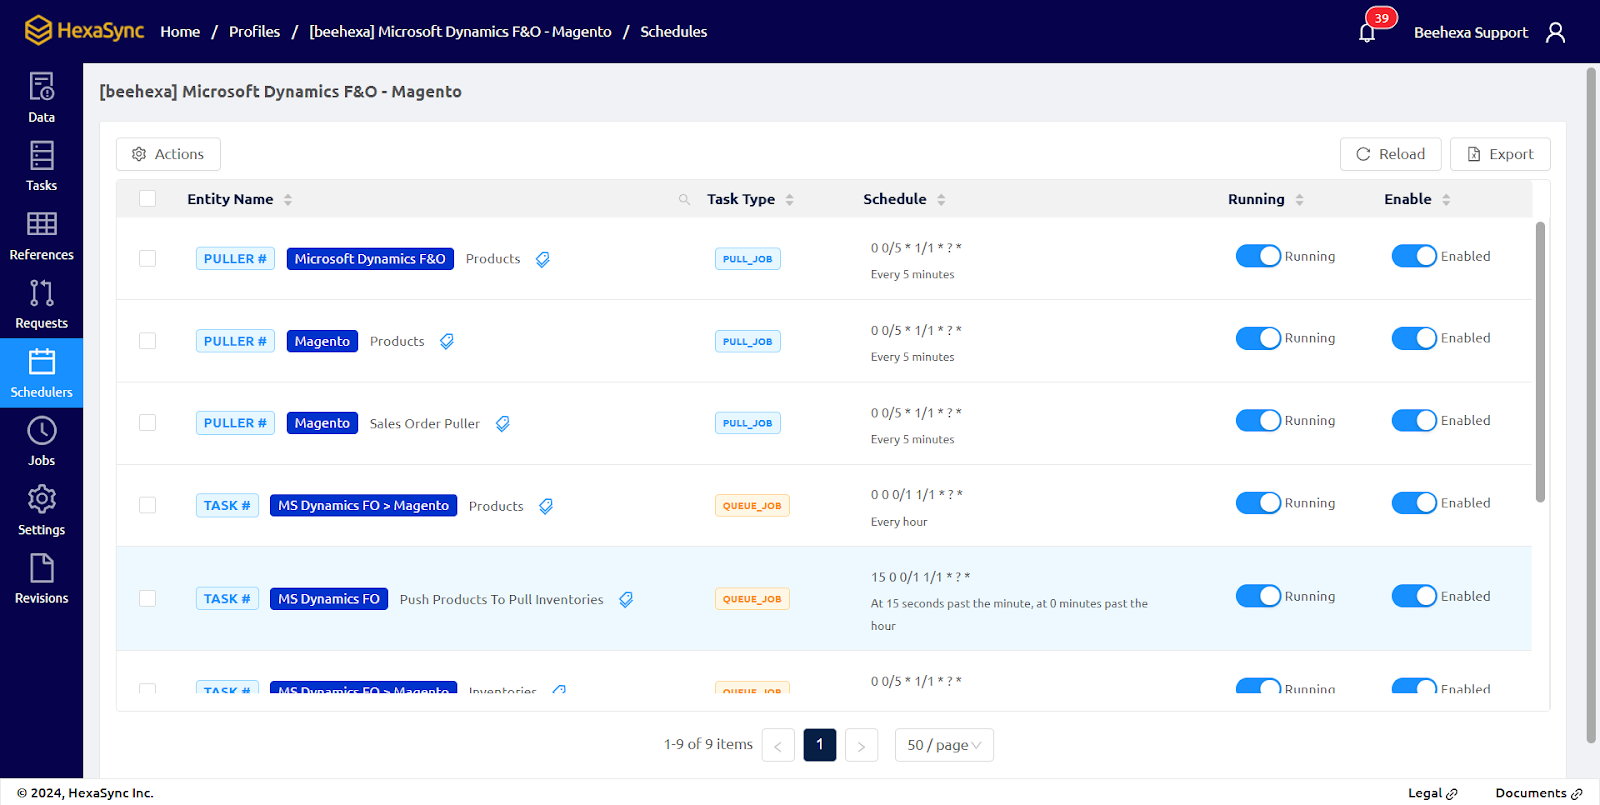Open Tasks in the sidebar
Screen dimensions: 1600x805
coord(41,166)
